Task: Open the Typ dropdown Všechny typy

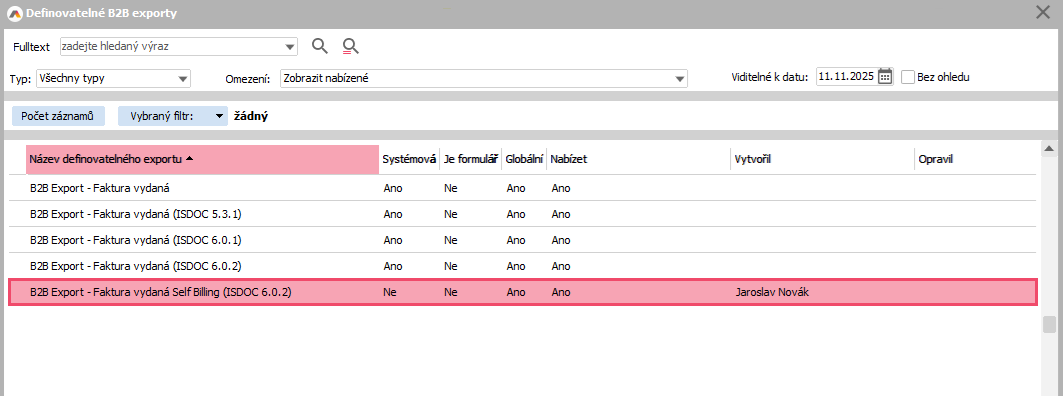Action: [x=113, y=78]
